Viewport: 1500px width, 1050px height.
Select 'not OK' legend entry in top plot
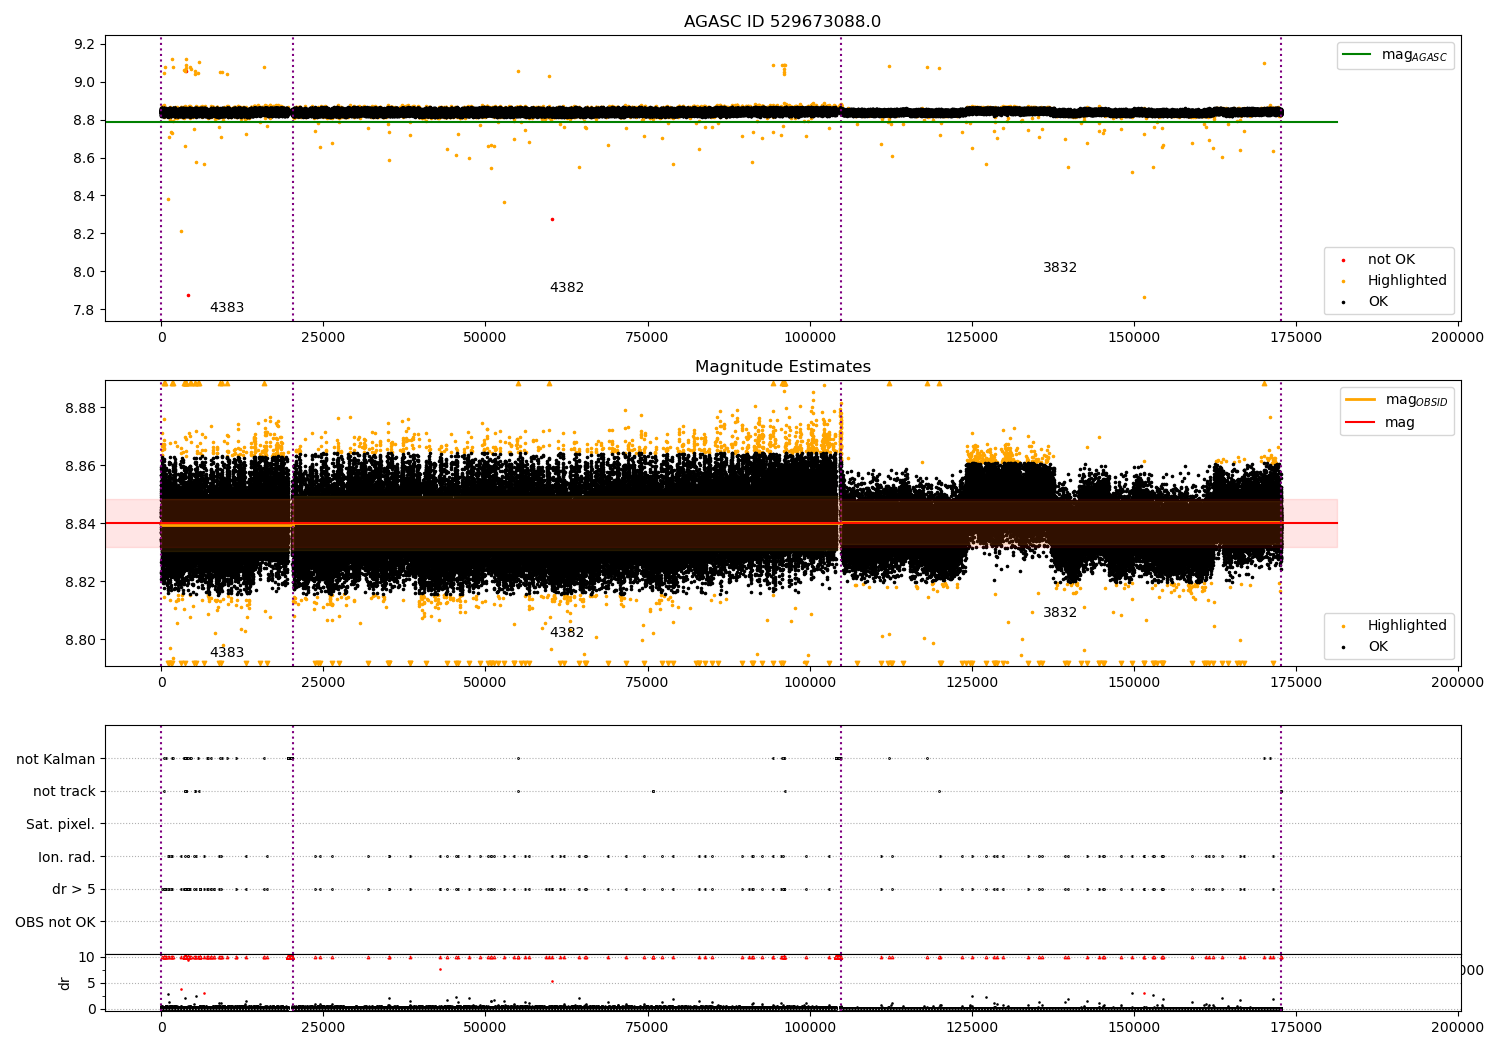(x=1391, y=260)
